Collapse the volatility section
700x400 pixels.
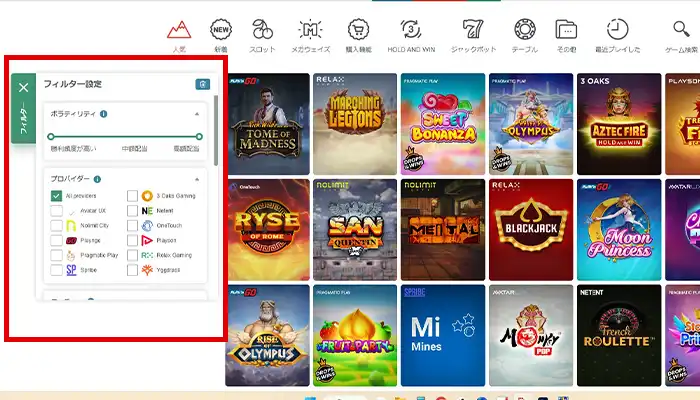click(x=197, y=114)
